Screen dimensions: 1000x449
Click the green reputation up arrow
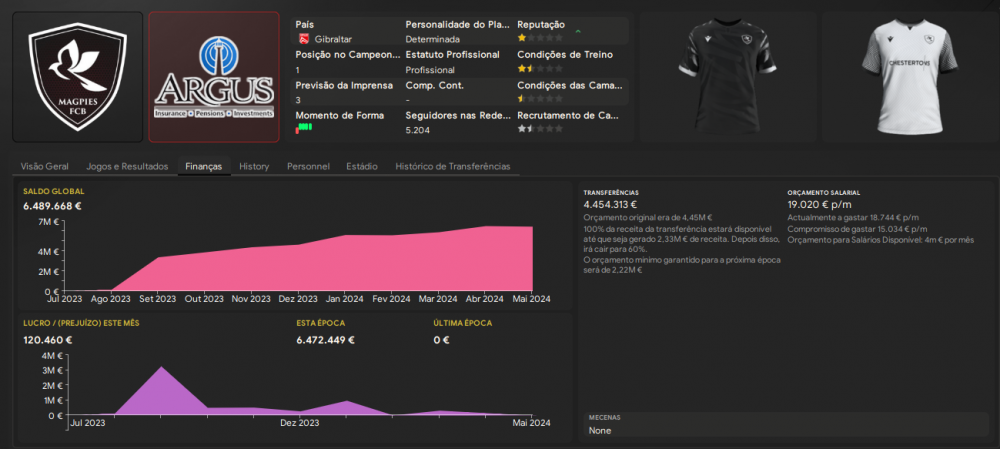click(x=578, y=31)
